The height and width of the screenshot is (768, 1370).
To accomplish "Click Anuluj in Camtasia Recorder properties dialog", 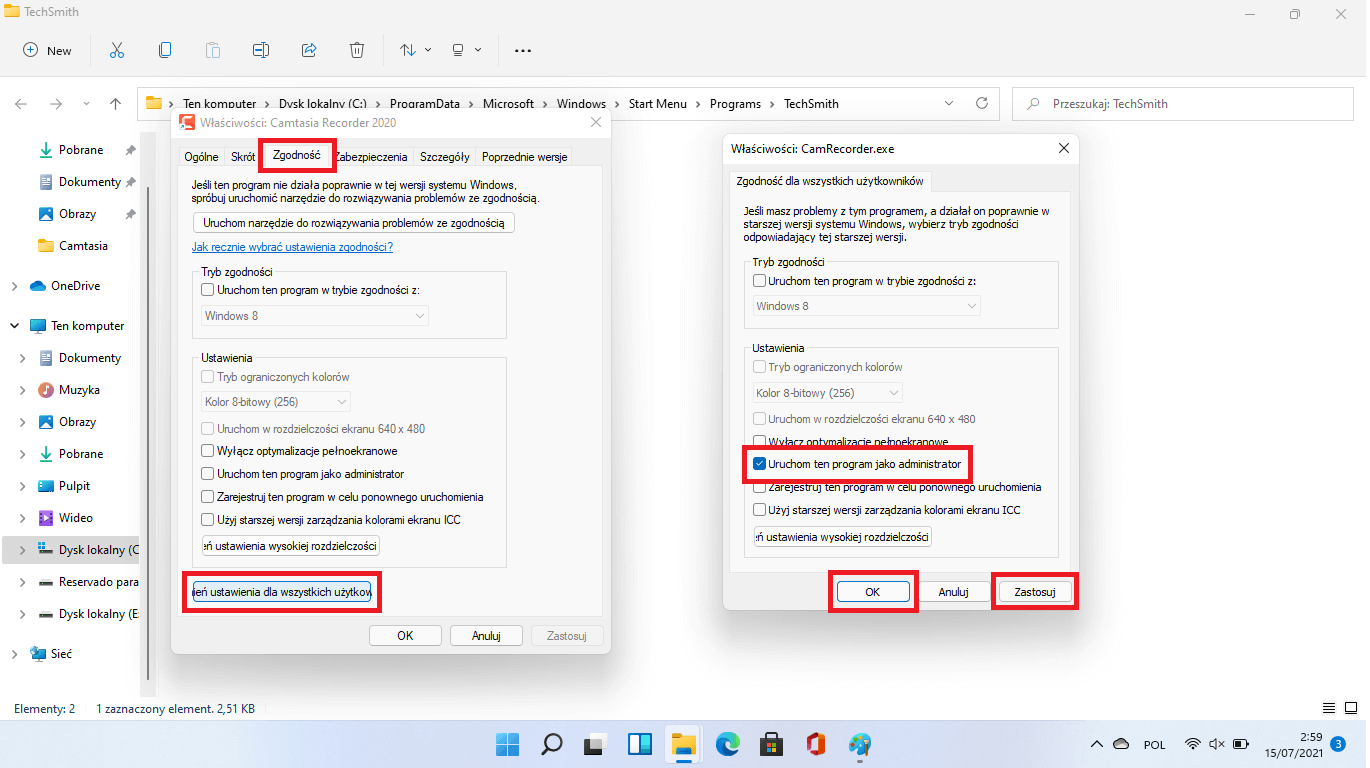I will 486,635.
